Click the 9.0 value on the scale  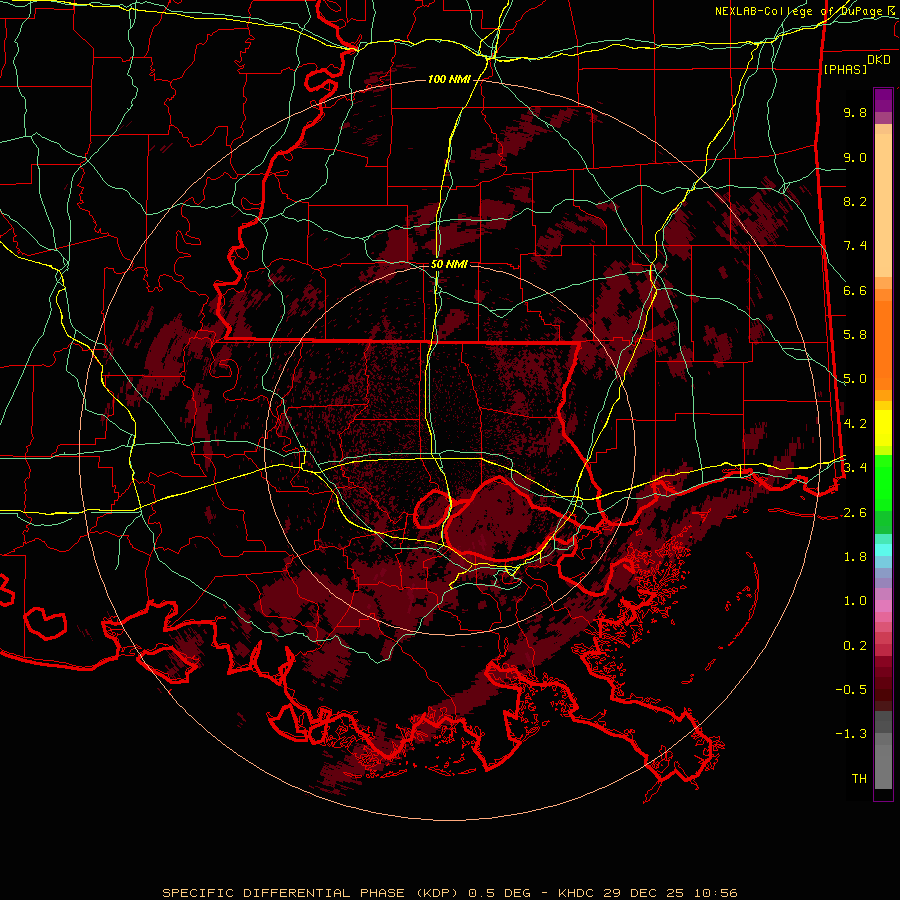click(855, 157)
